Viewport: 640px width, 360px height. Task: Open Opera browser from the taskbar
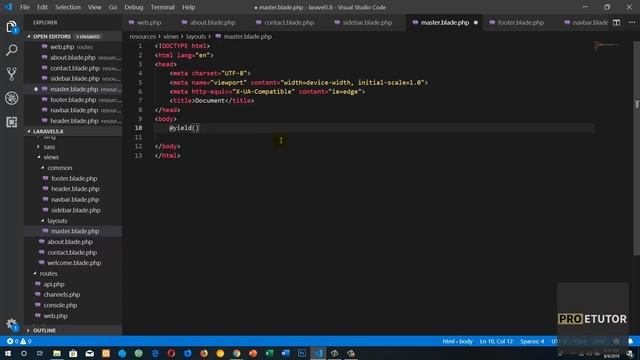pyautogui.click(x=171, y=353)
